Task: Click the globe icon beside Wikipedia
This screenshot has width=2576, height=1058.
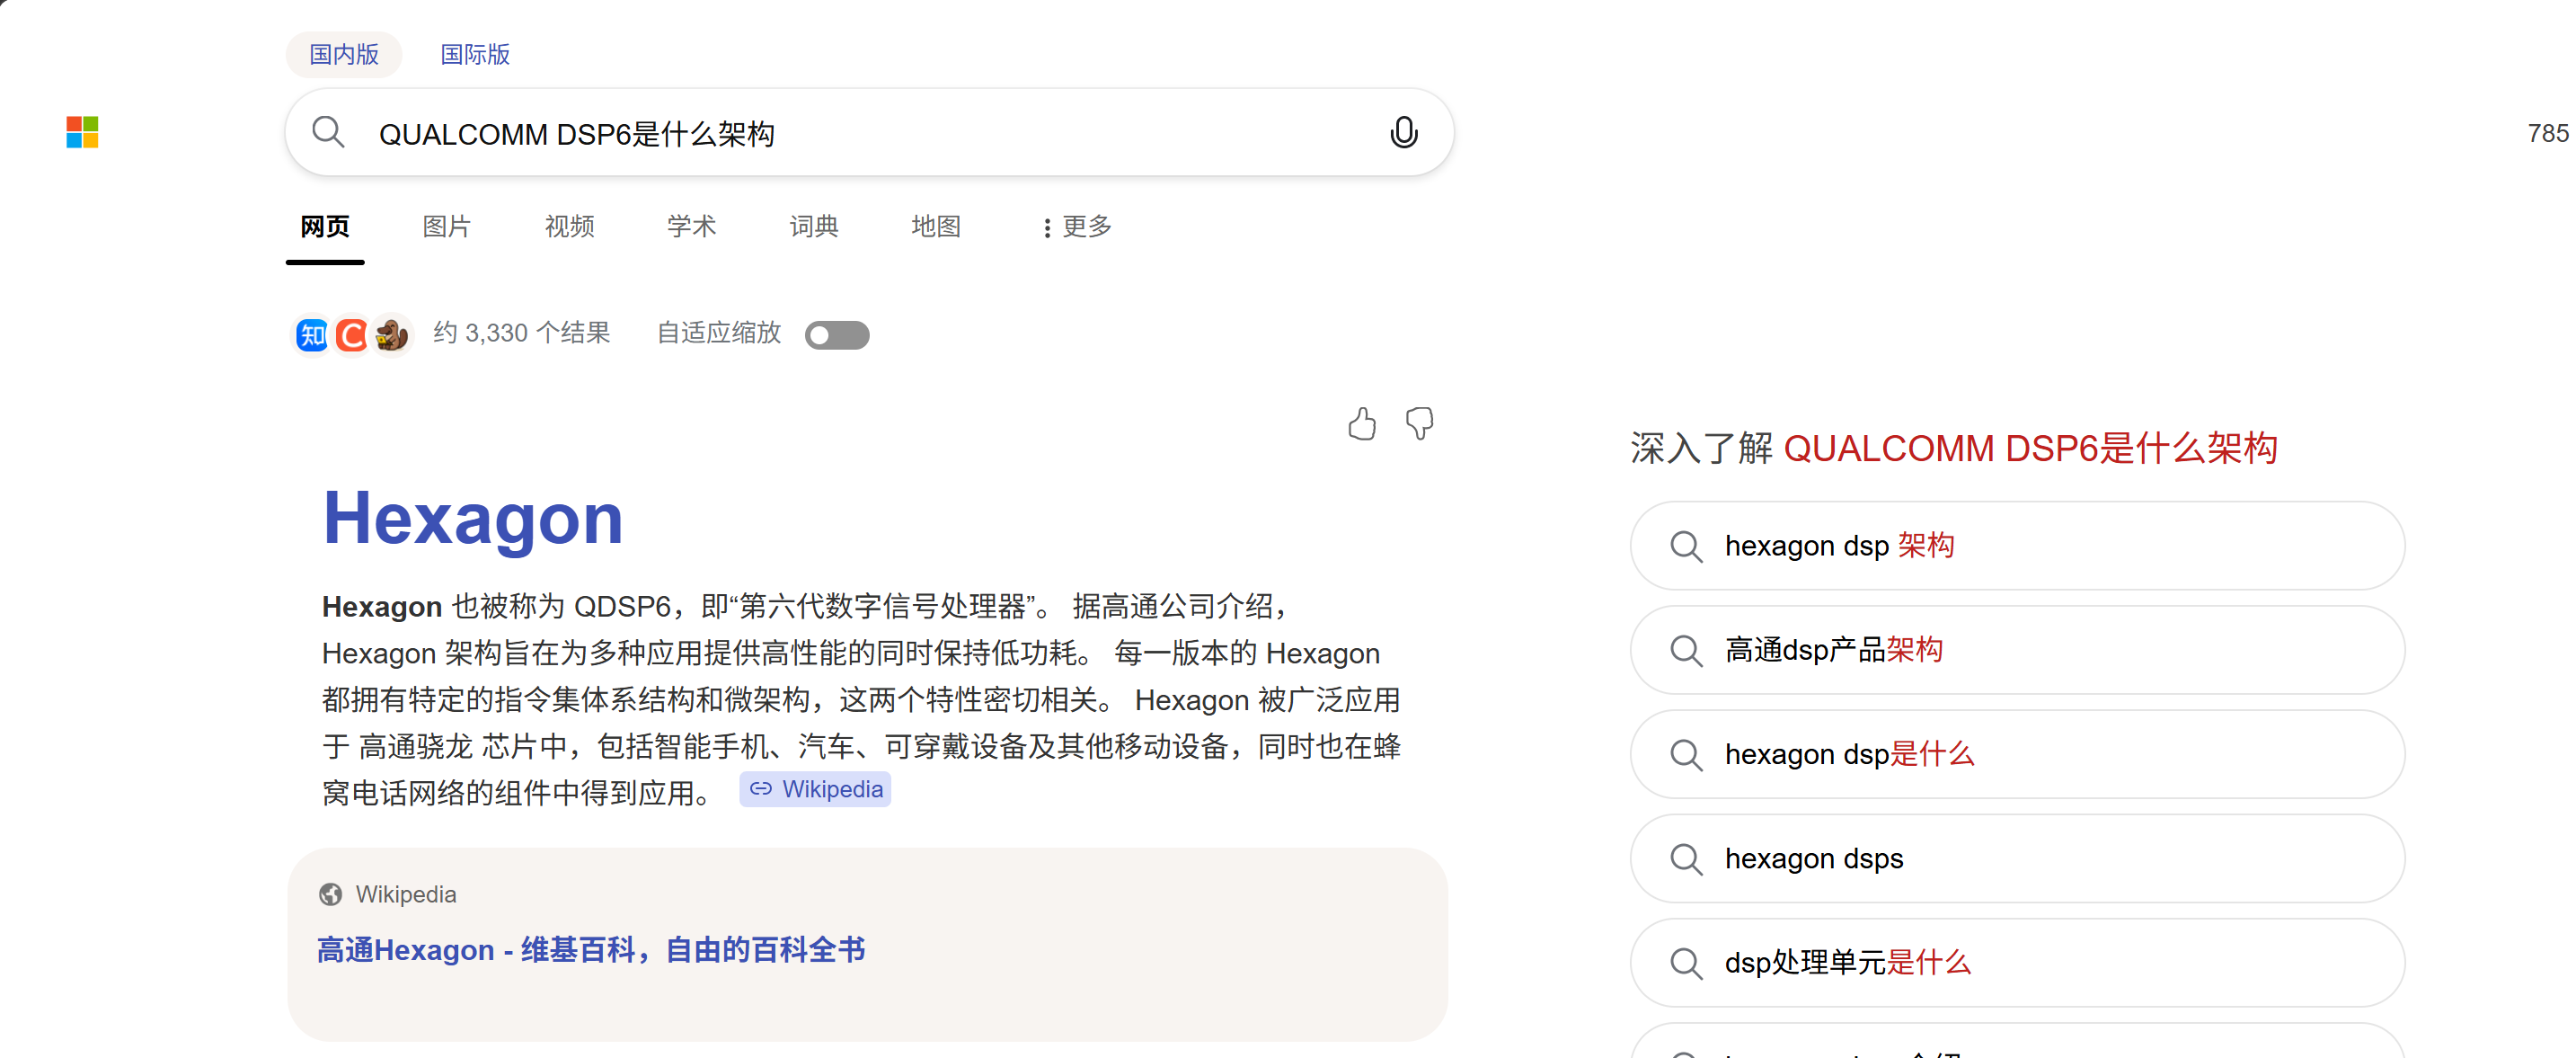Action: point(330,894)
